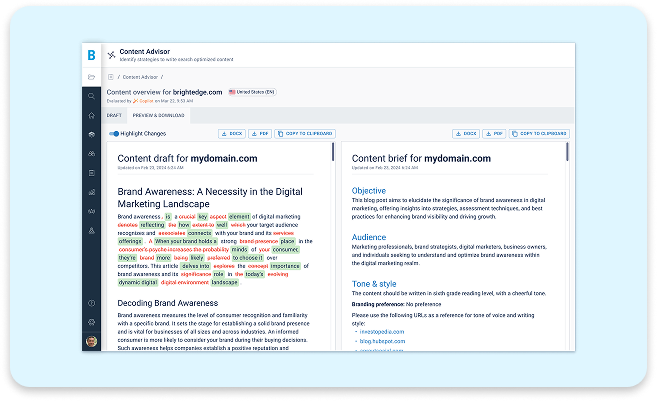Viewport: 657px width, 401px height.
Task: Download the content draft as DOCX
Action: point(232,134)
